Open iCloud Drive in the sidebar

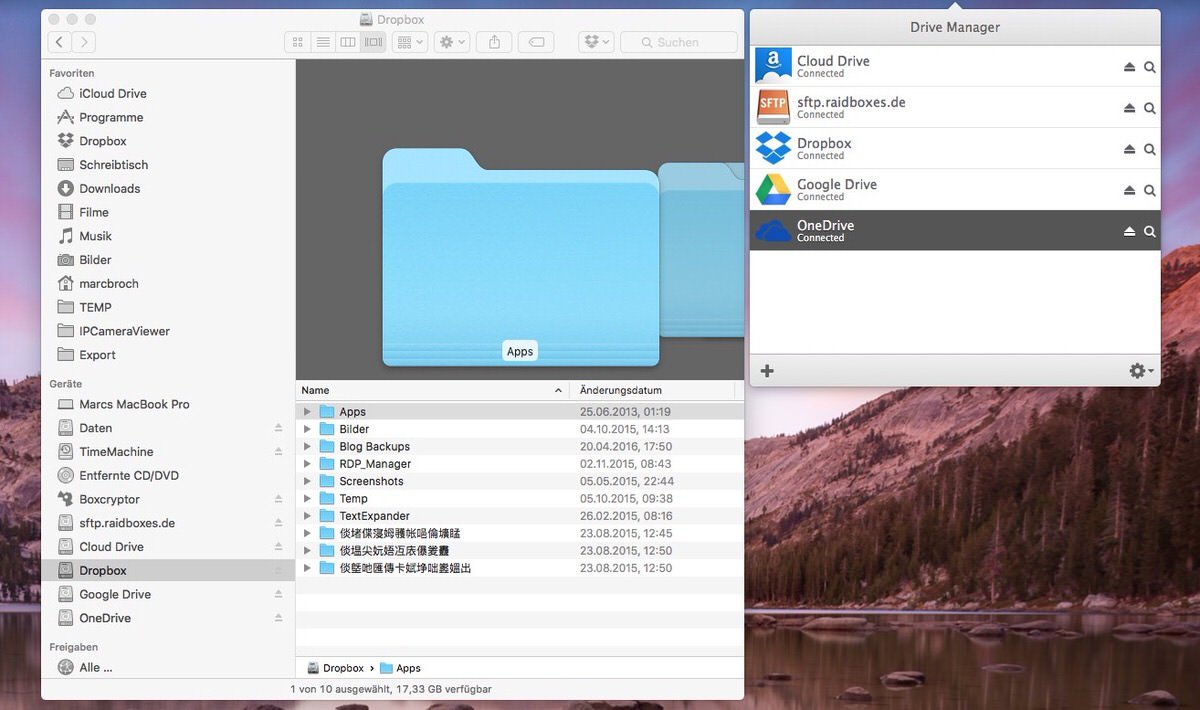coord(113,93)
